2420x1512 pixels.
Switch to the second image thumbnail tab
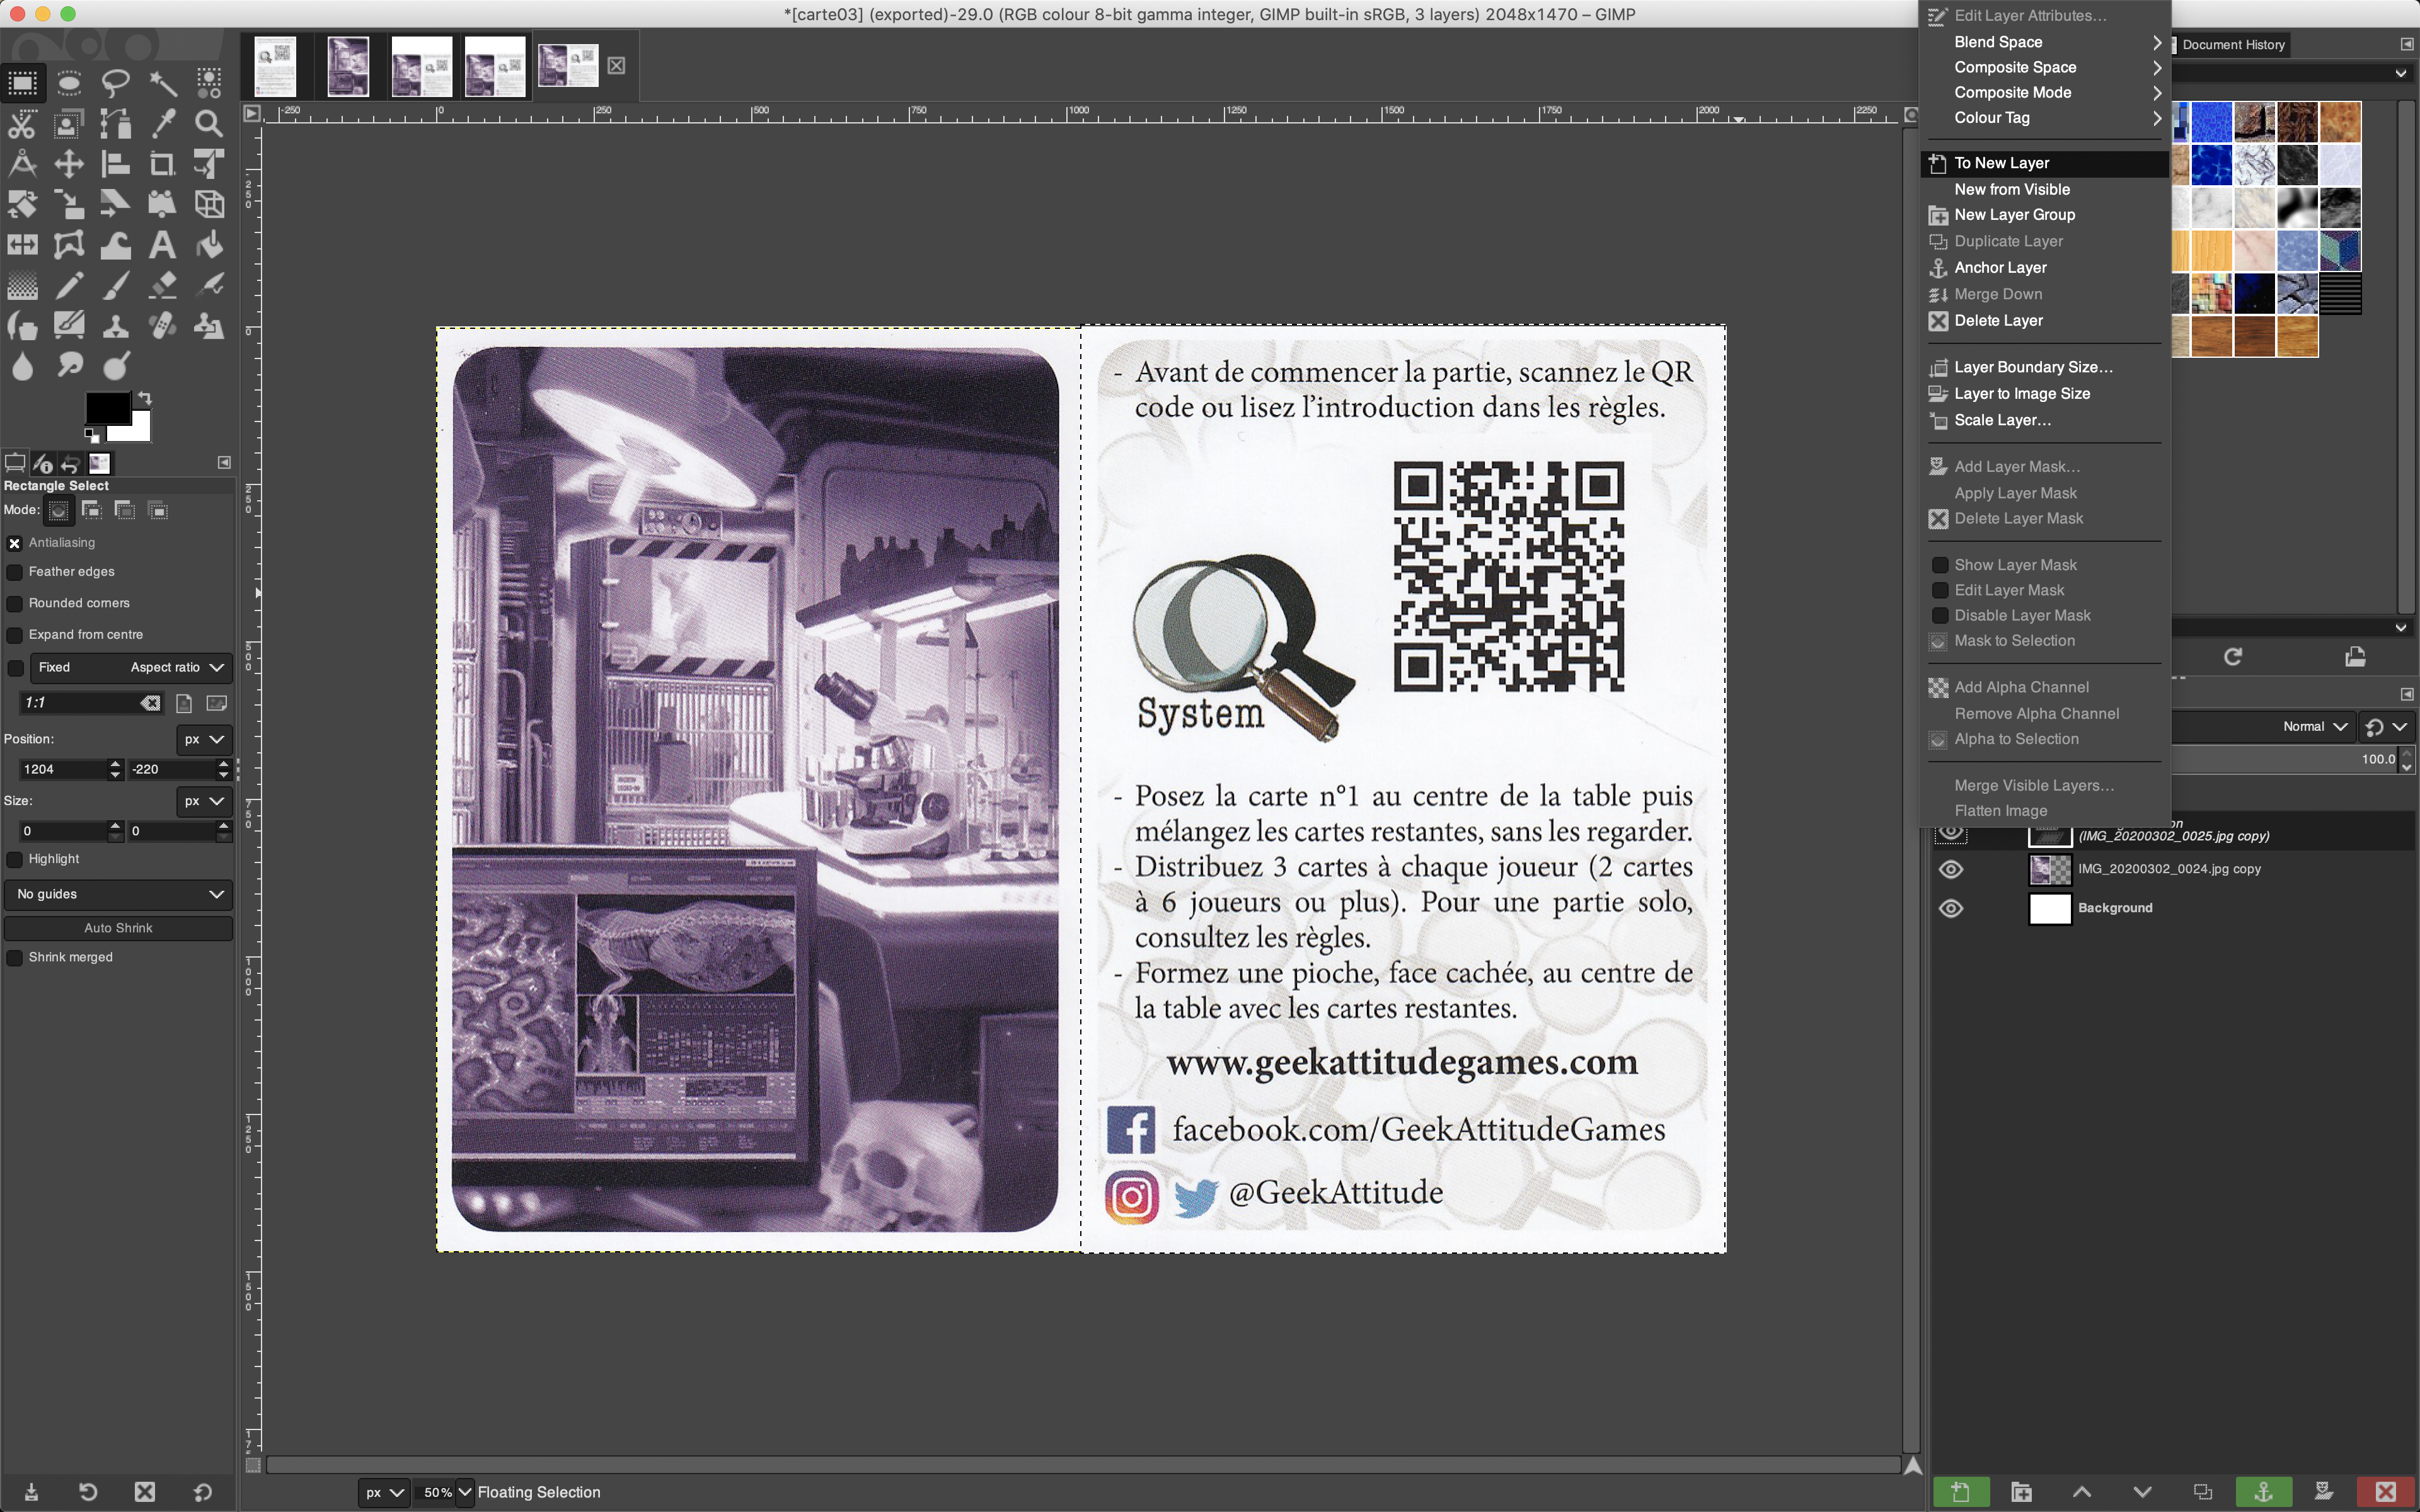click(348, 67)
